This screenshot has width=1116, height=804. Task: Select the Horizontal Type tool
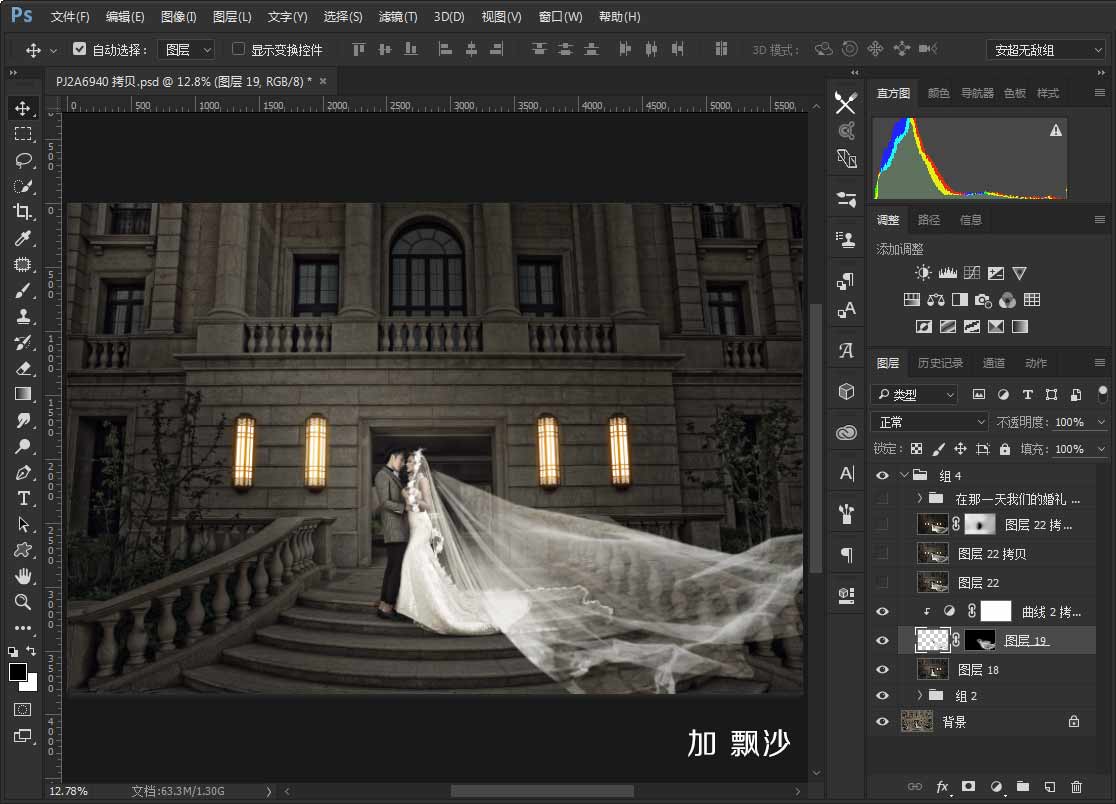pos(22,499)
